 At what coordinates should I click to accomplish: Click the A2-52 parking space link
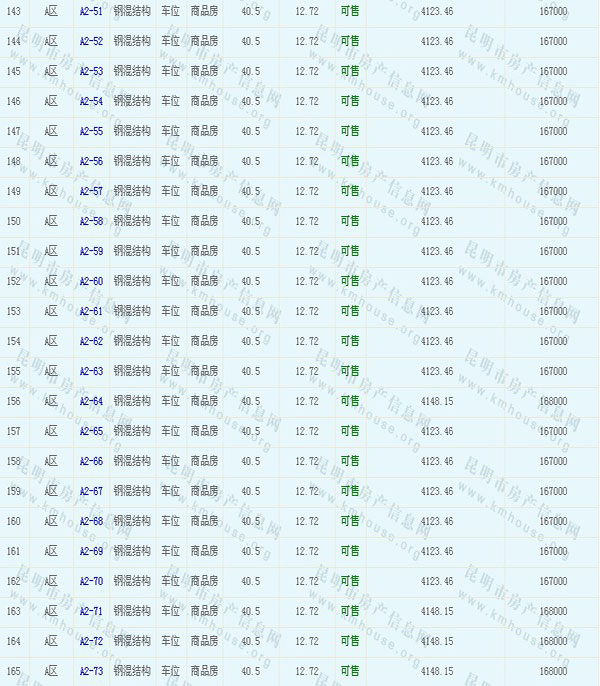tap(91, 41)
